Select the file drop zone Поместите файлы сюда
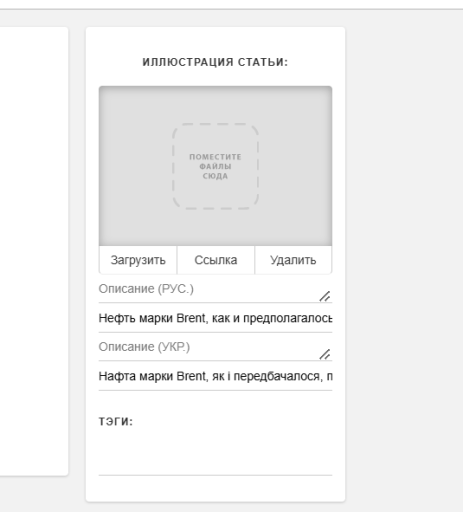The height and width of the screenshot is (512, 463). pyautogui.click(x=215, y=166)
